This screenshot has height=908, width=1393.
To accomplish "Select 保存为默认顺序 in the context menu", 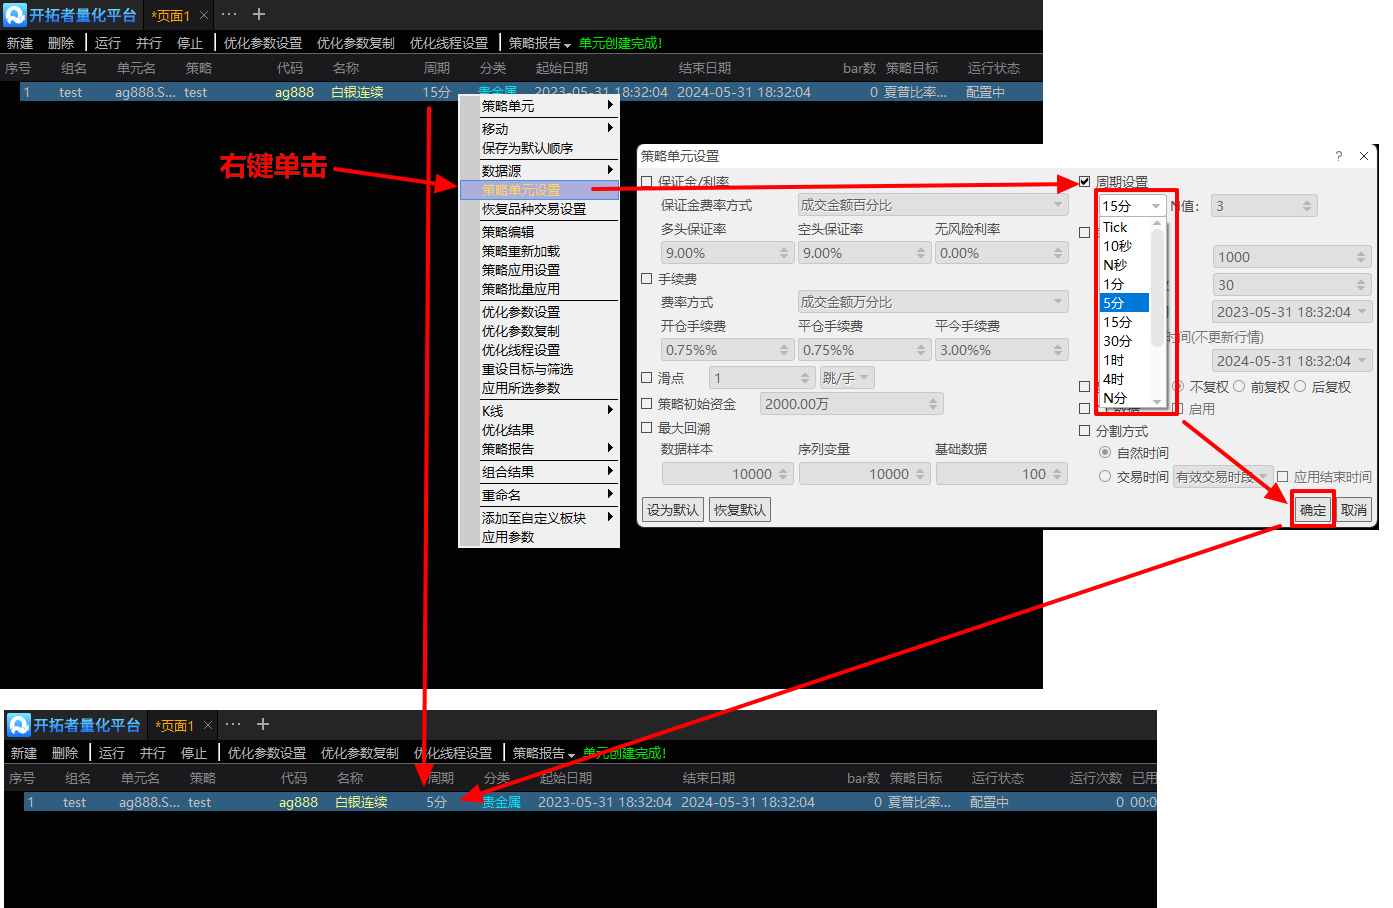I will coord(539,148).
